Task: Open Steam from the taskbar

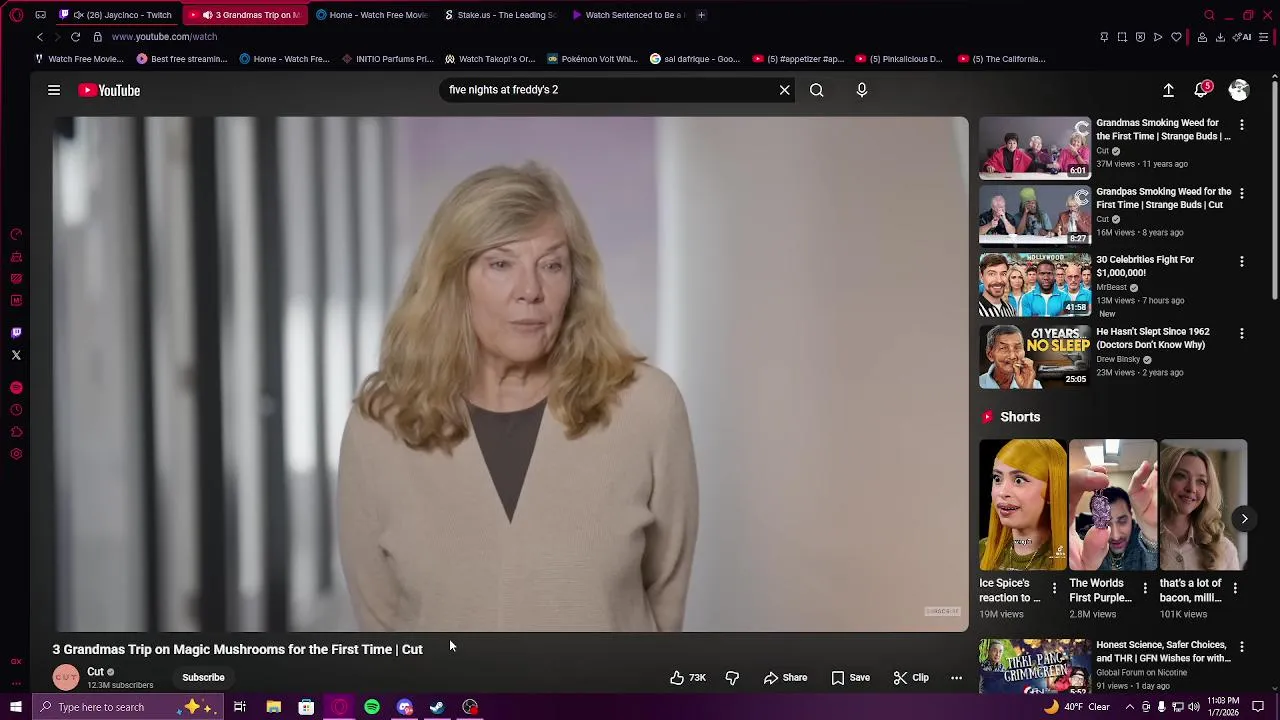Action: (438, 707)
